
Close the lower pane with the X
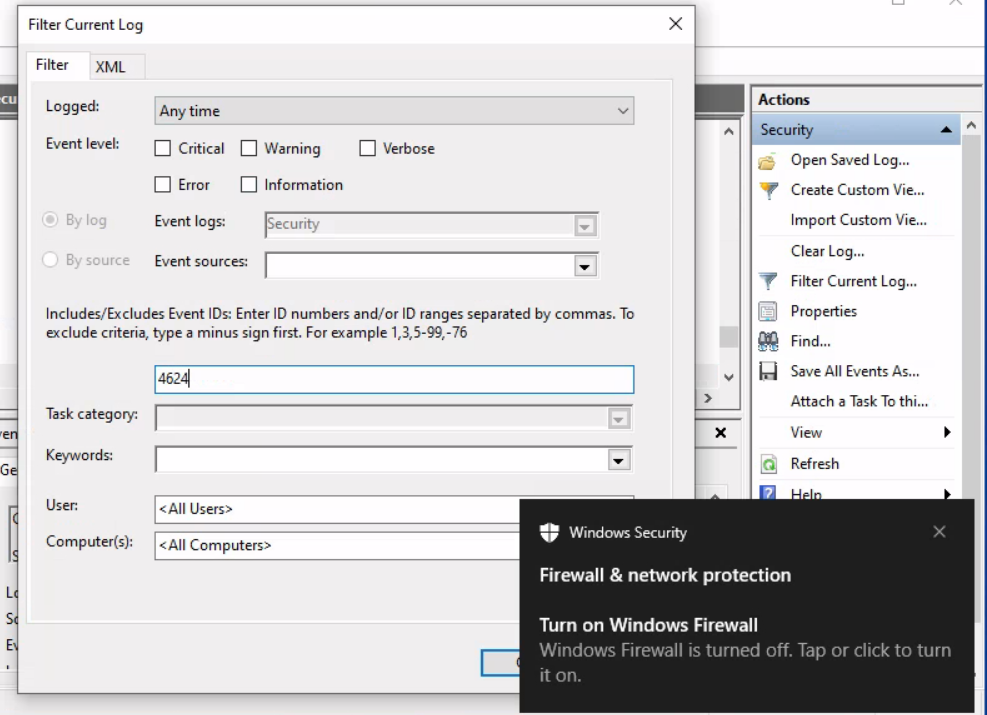(x=721, y=432)
